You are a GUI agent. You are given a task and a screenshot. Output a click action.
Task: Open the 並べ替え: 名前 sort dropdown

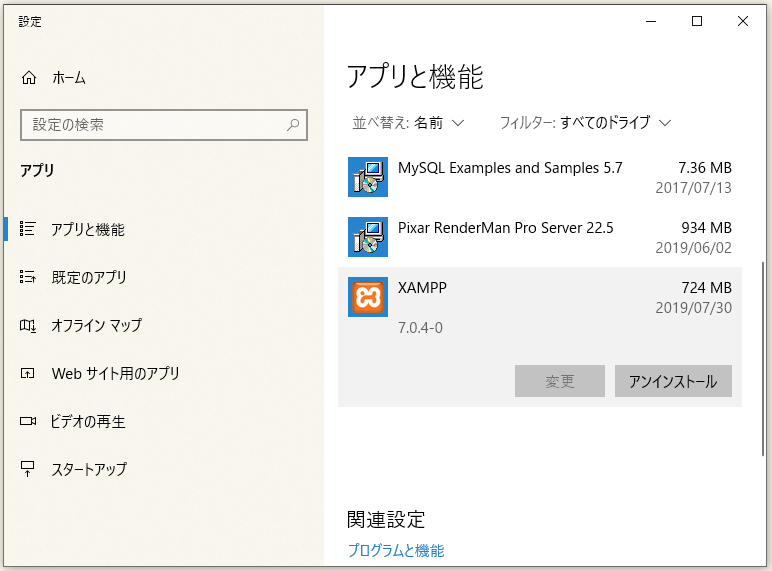coord(408,123)
